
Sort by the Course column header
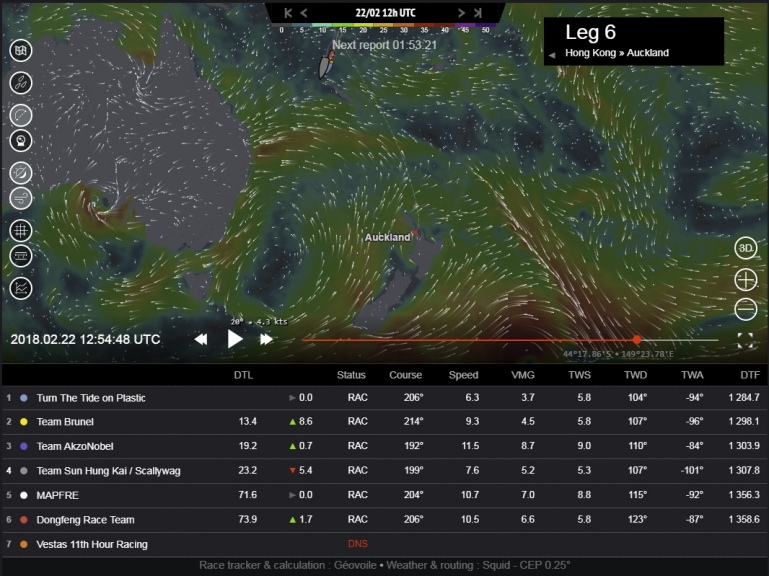pos(406,375)
